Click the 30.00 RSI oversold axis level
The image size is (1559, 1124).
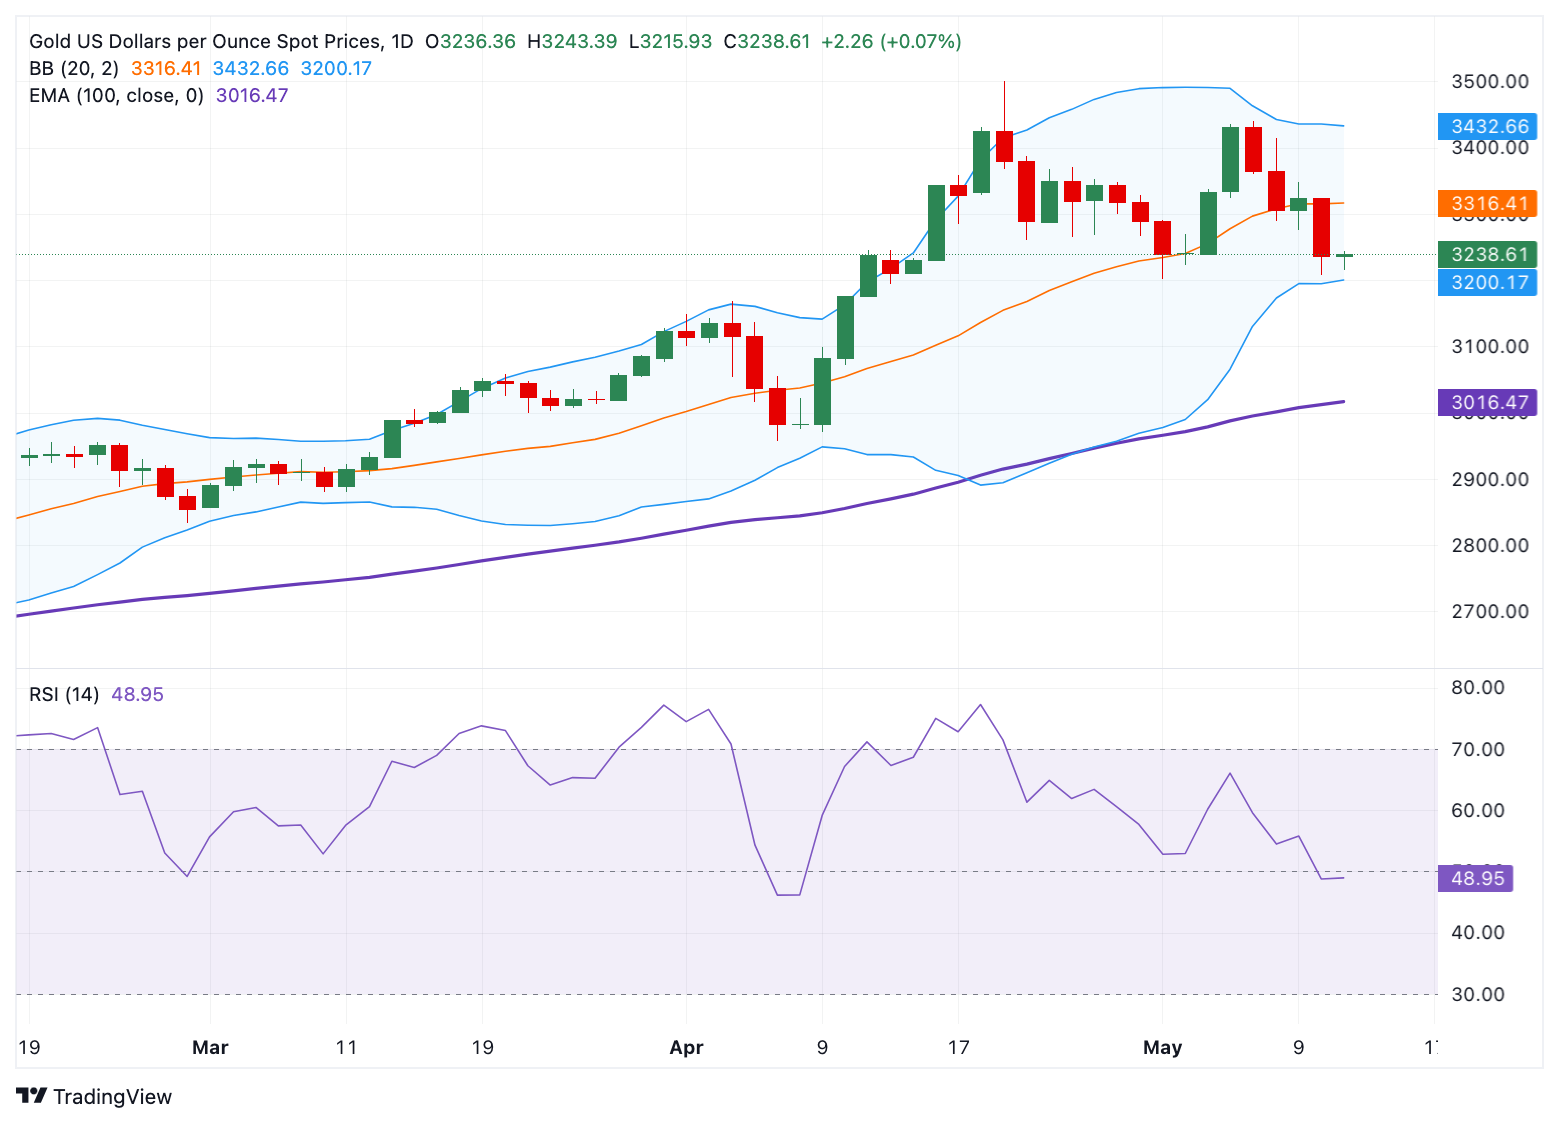[1477, 994]
